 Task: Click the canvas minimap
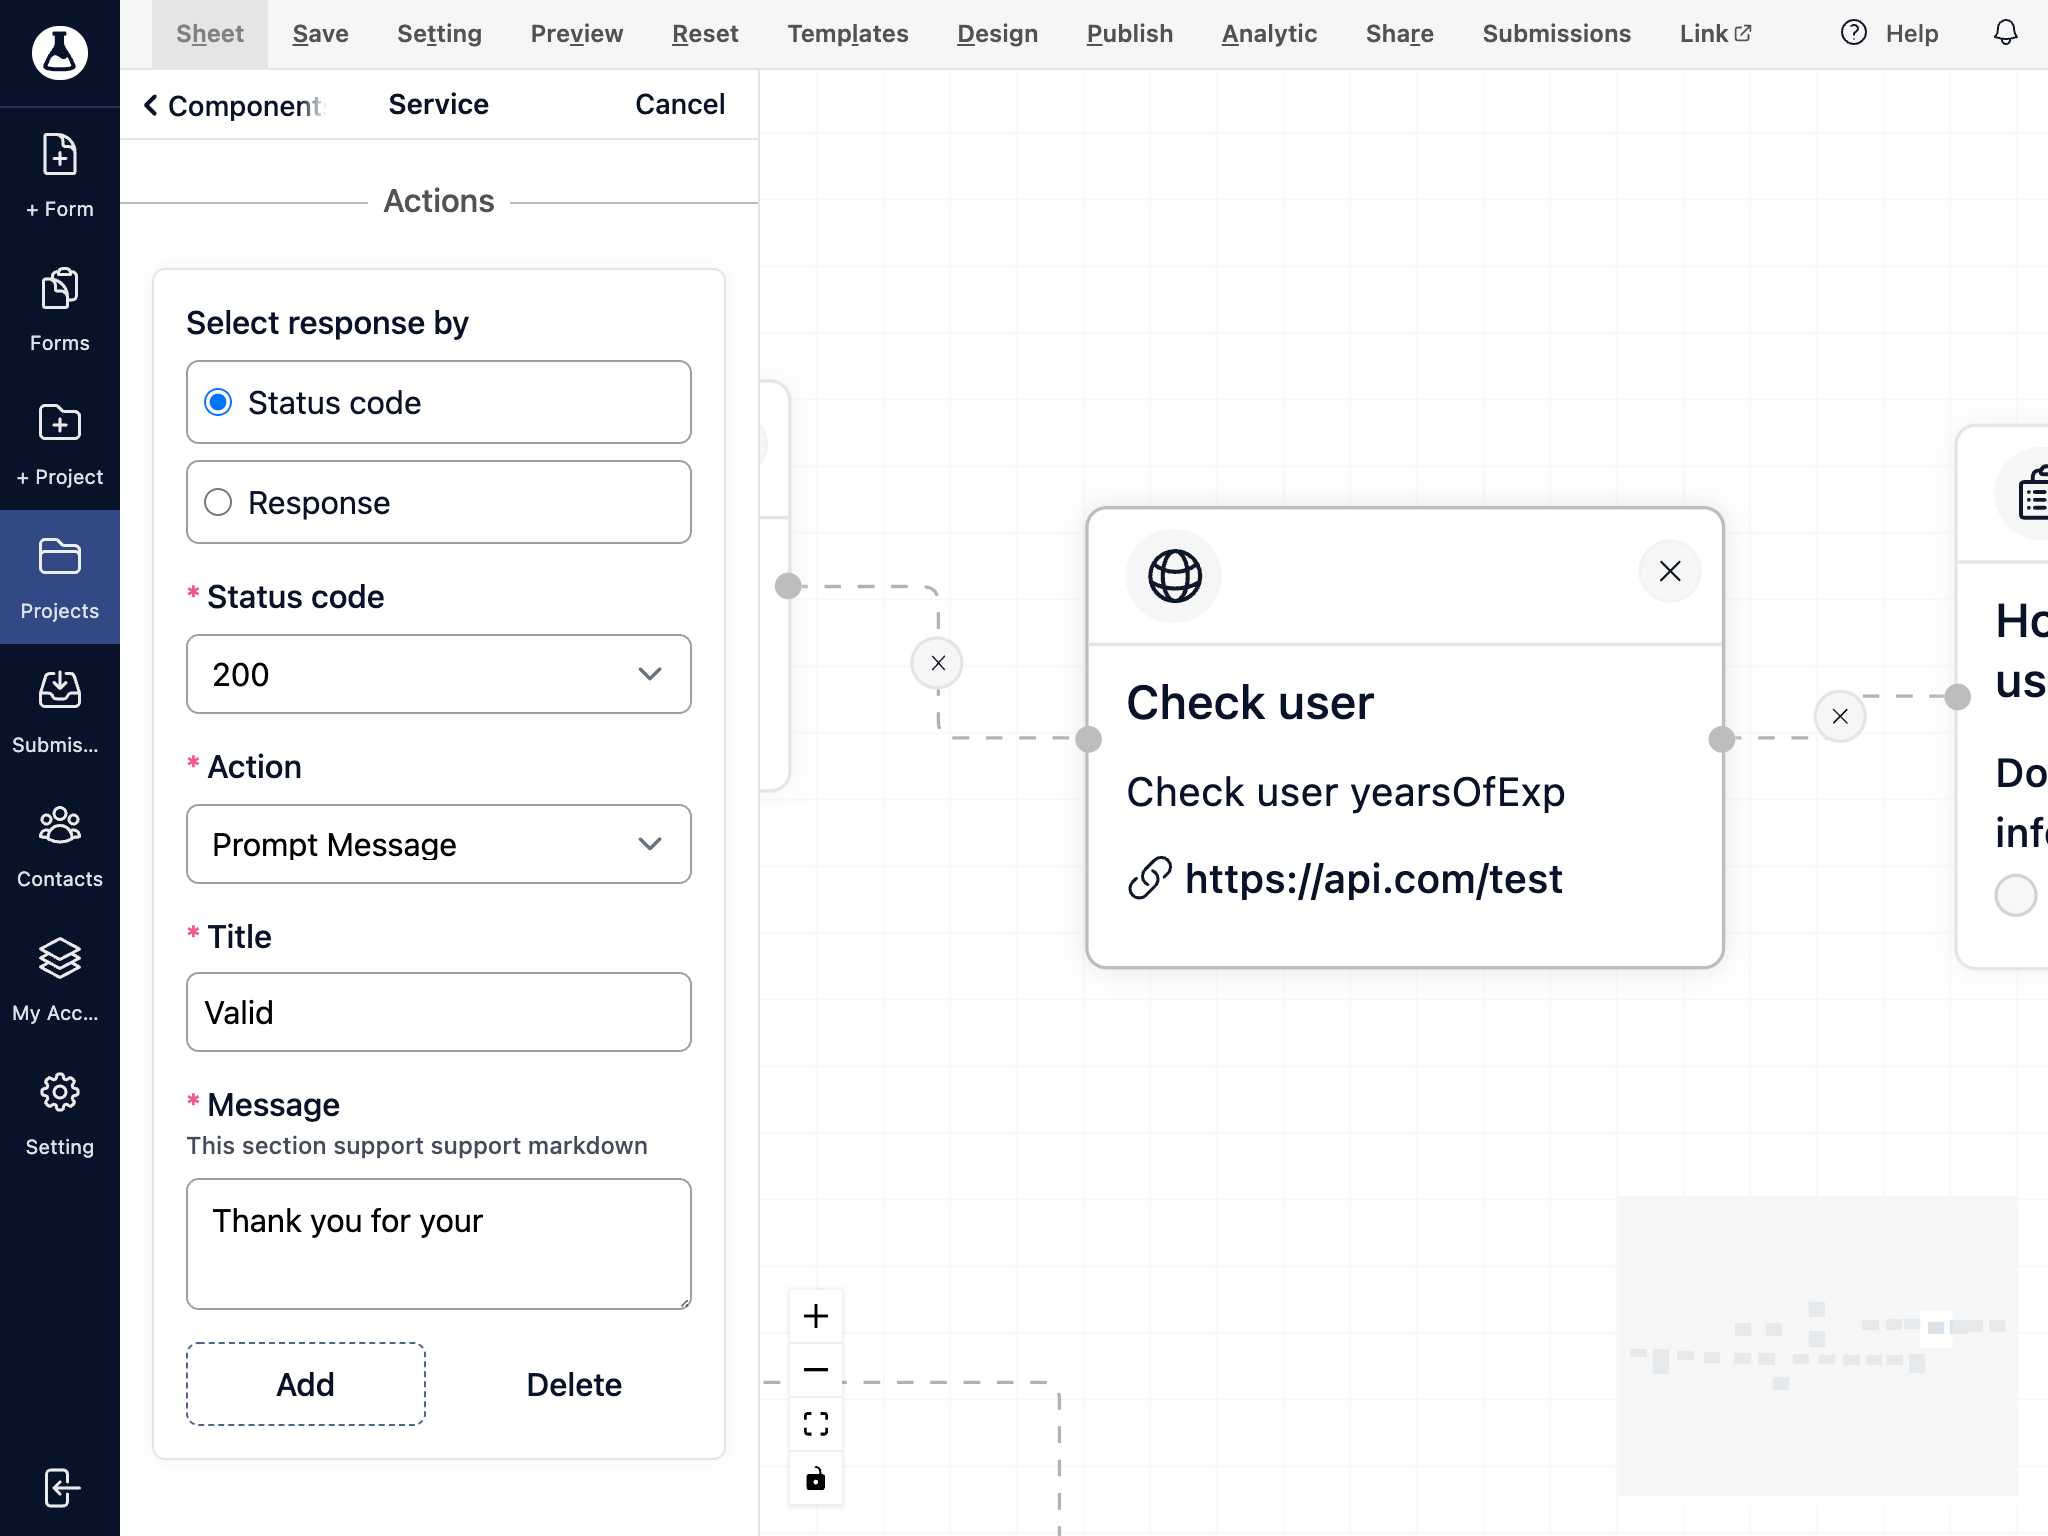pyautogui.click(x=1817, y=1345)
